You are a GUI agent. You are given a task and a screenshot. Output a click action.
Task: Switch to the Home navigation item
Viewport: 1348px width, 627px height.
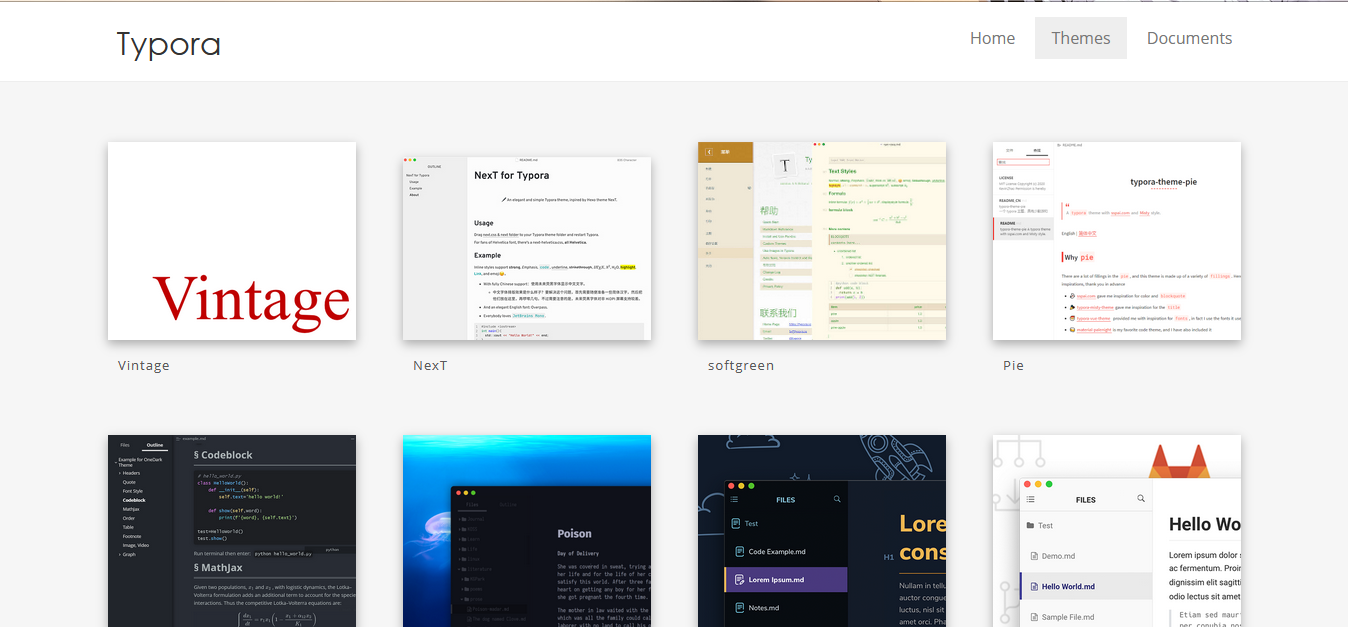click(x=992, y=38)
